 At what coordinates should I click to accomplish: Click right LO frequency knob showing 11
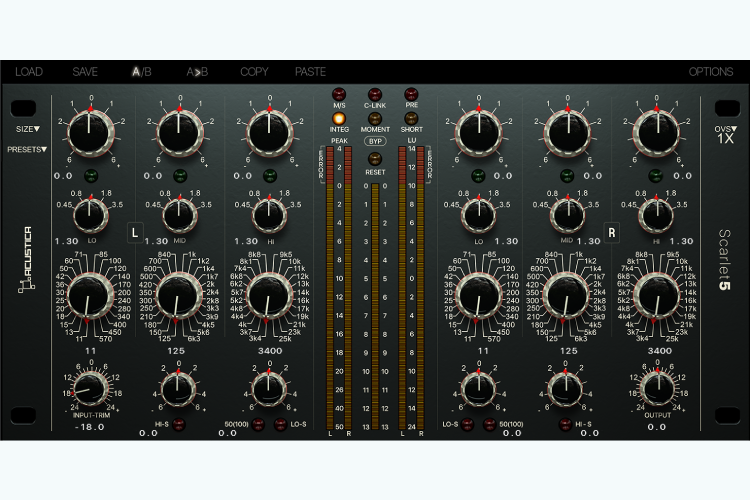(478, 296)
